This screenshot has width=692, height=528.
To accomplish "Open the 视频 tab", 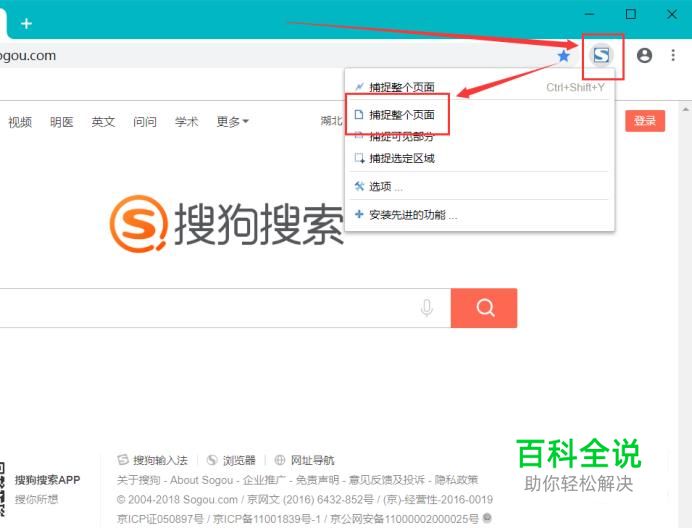I will coord(20,122).
